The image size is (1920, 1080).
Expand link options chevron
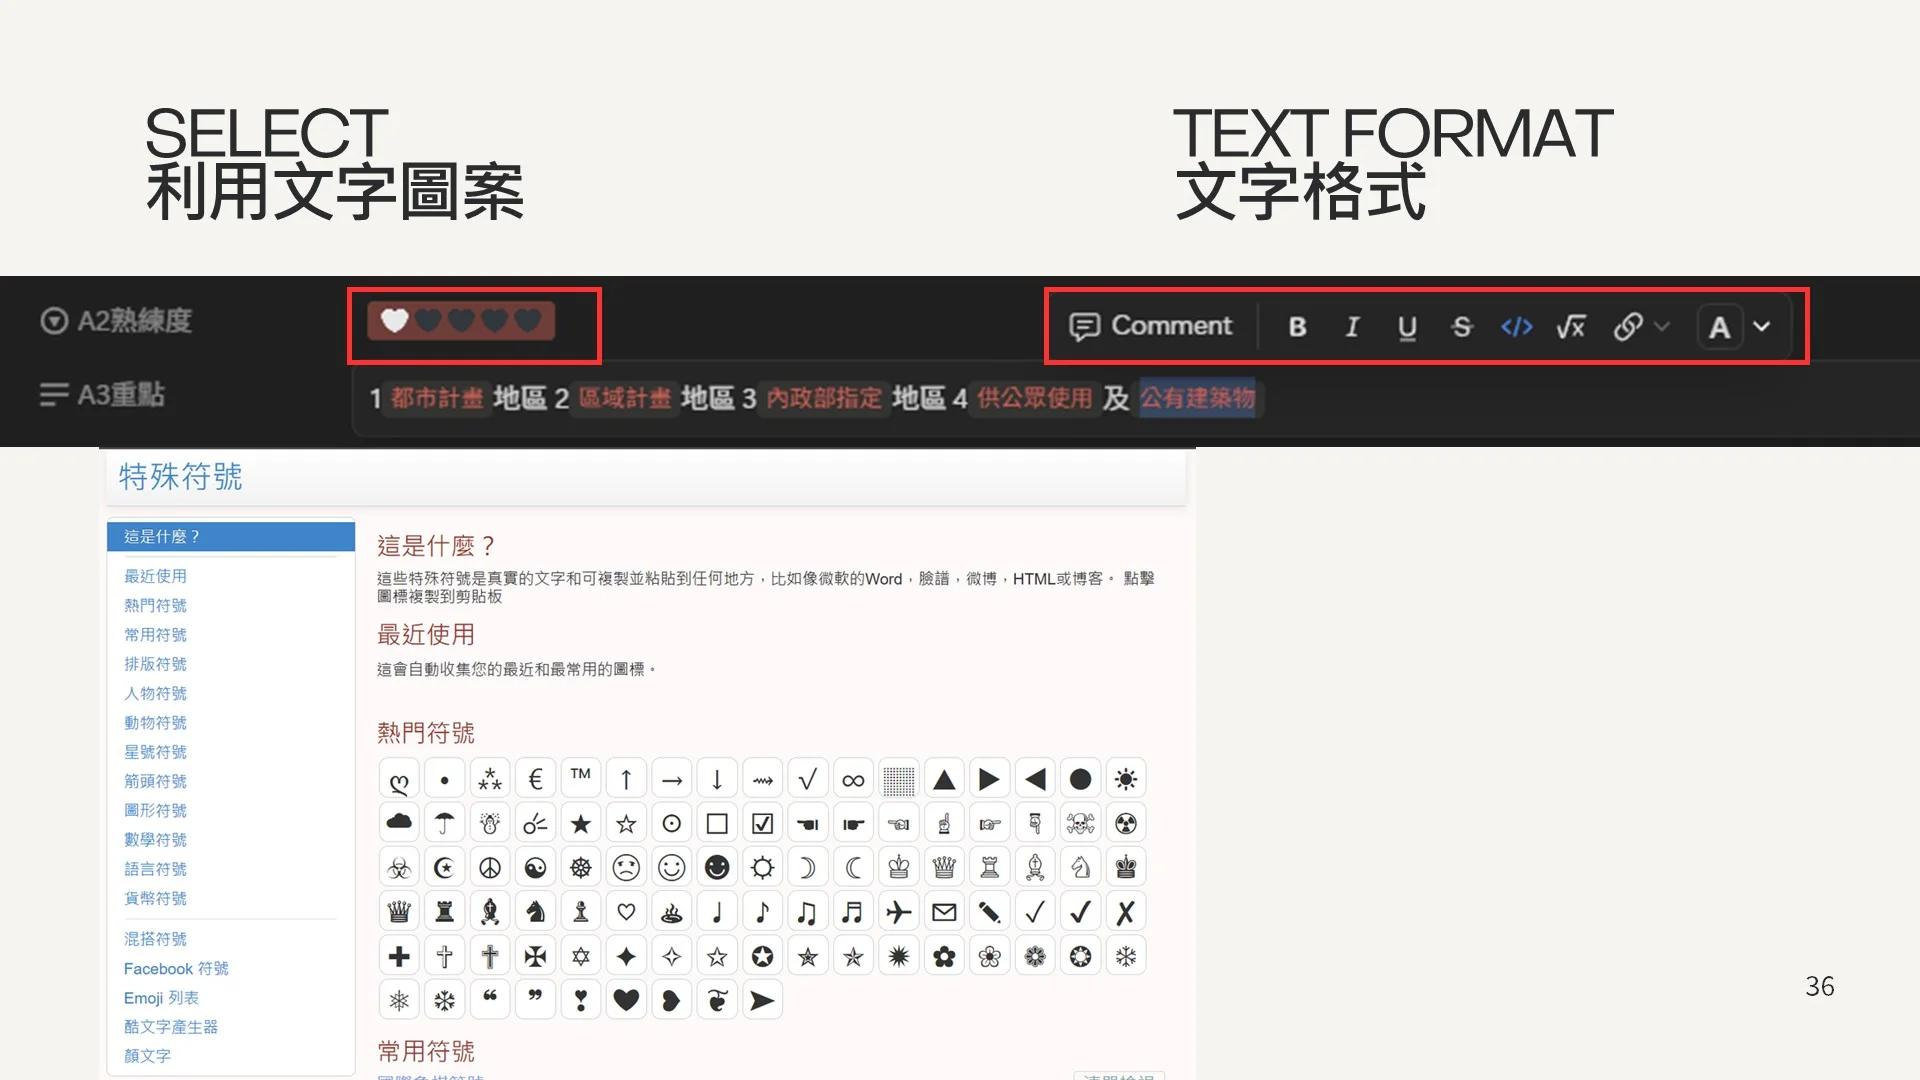pyautogui.click(x=1662, y=327)
